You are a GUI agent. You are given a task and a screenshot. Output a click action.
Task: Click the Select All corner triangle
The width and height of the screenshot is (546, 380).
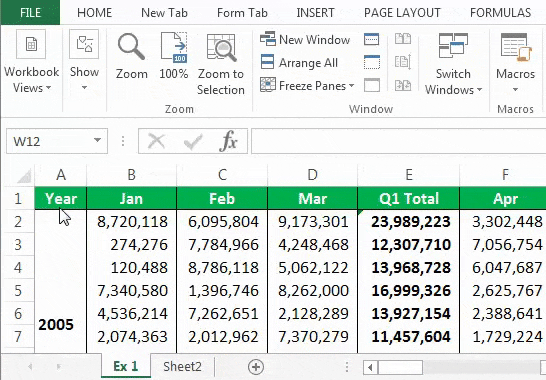24,176
